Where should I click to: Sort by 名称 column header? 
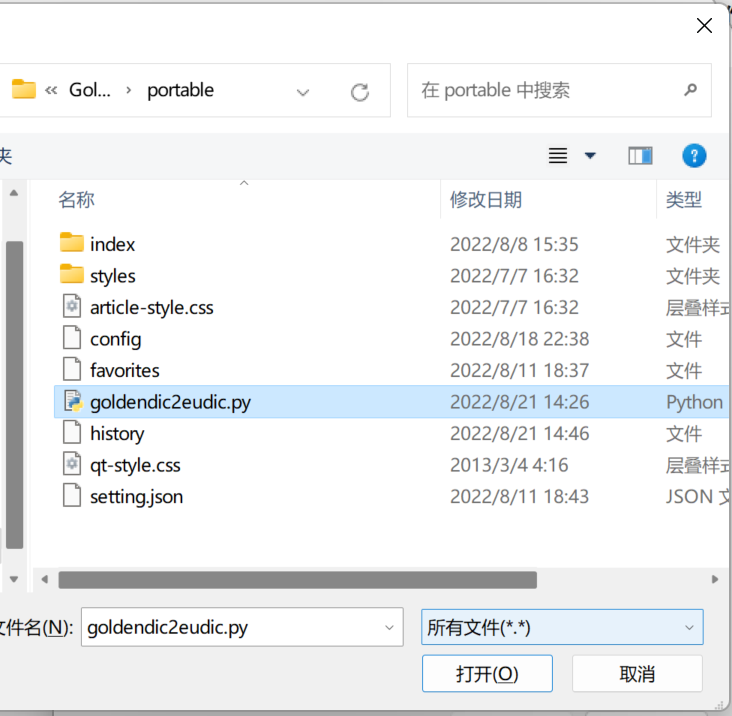[76, 200]
